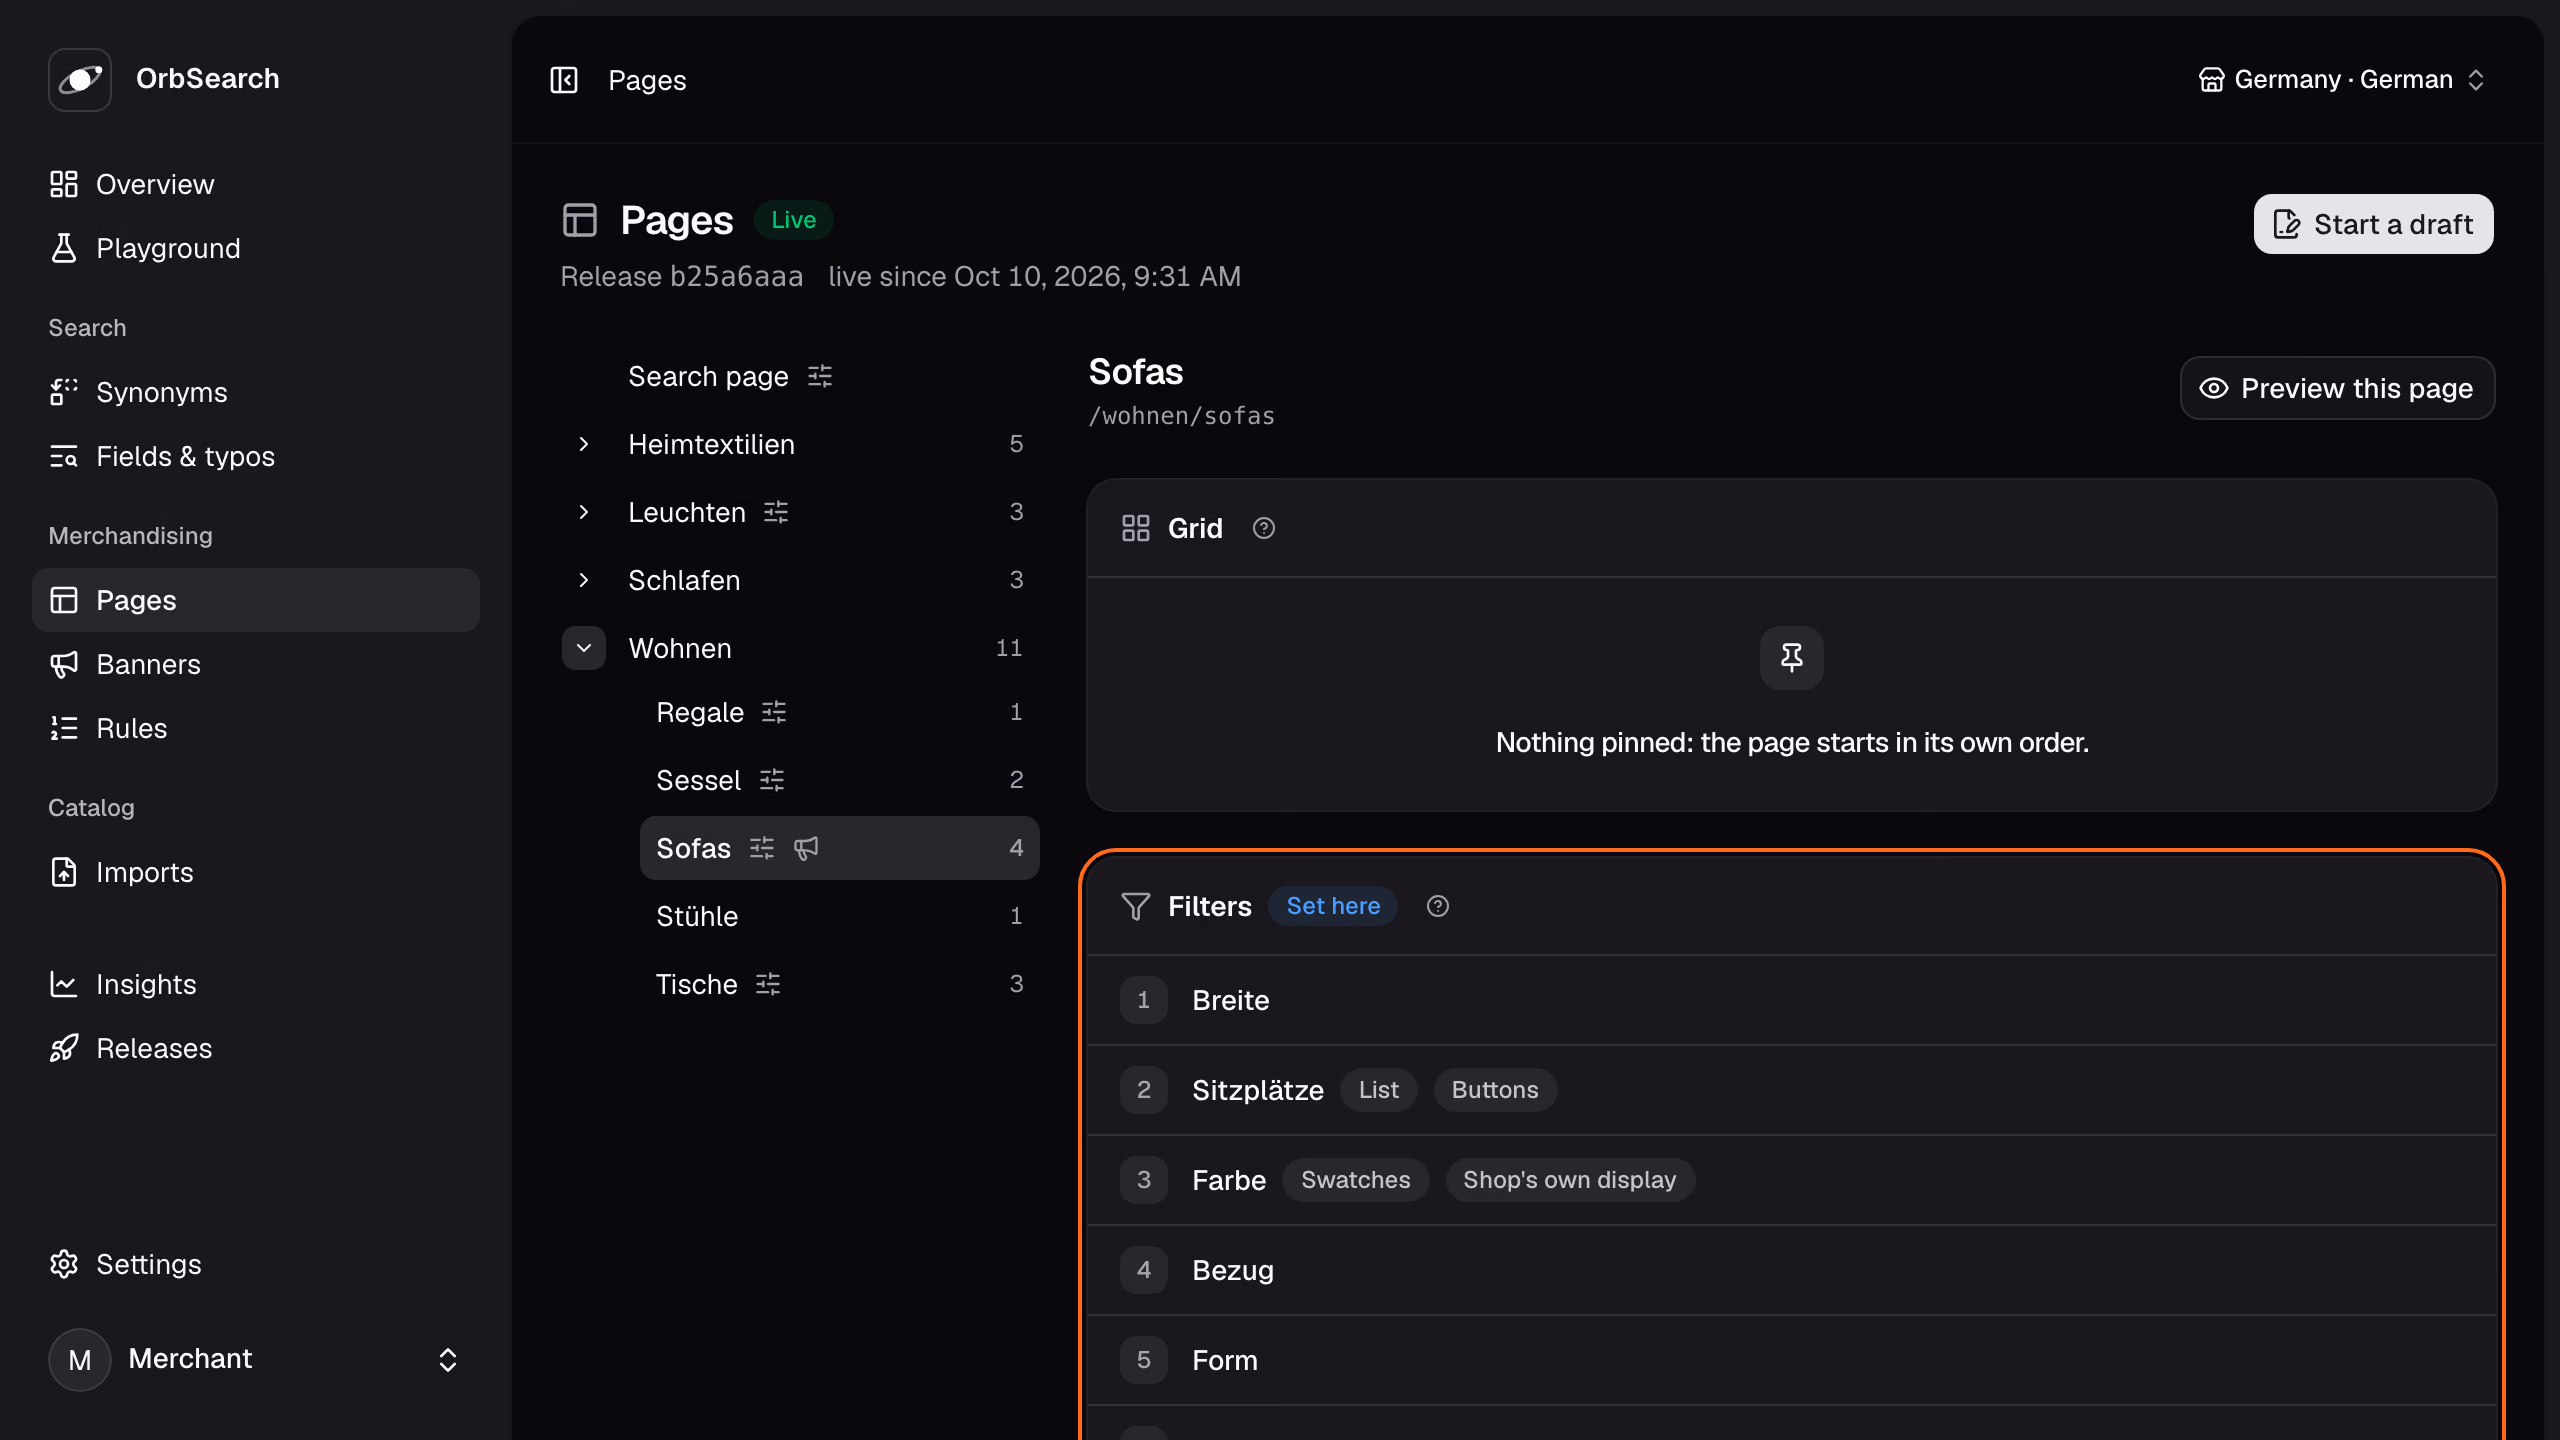Open the Germany · German store selector
The image size is (2560, 1440).
(x=2341, y=80)
